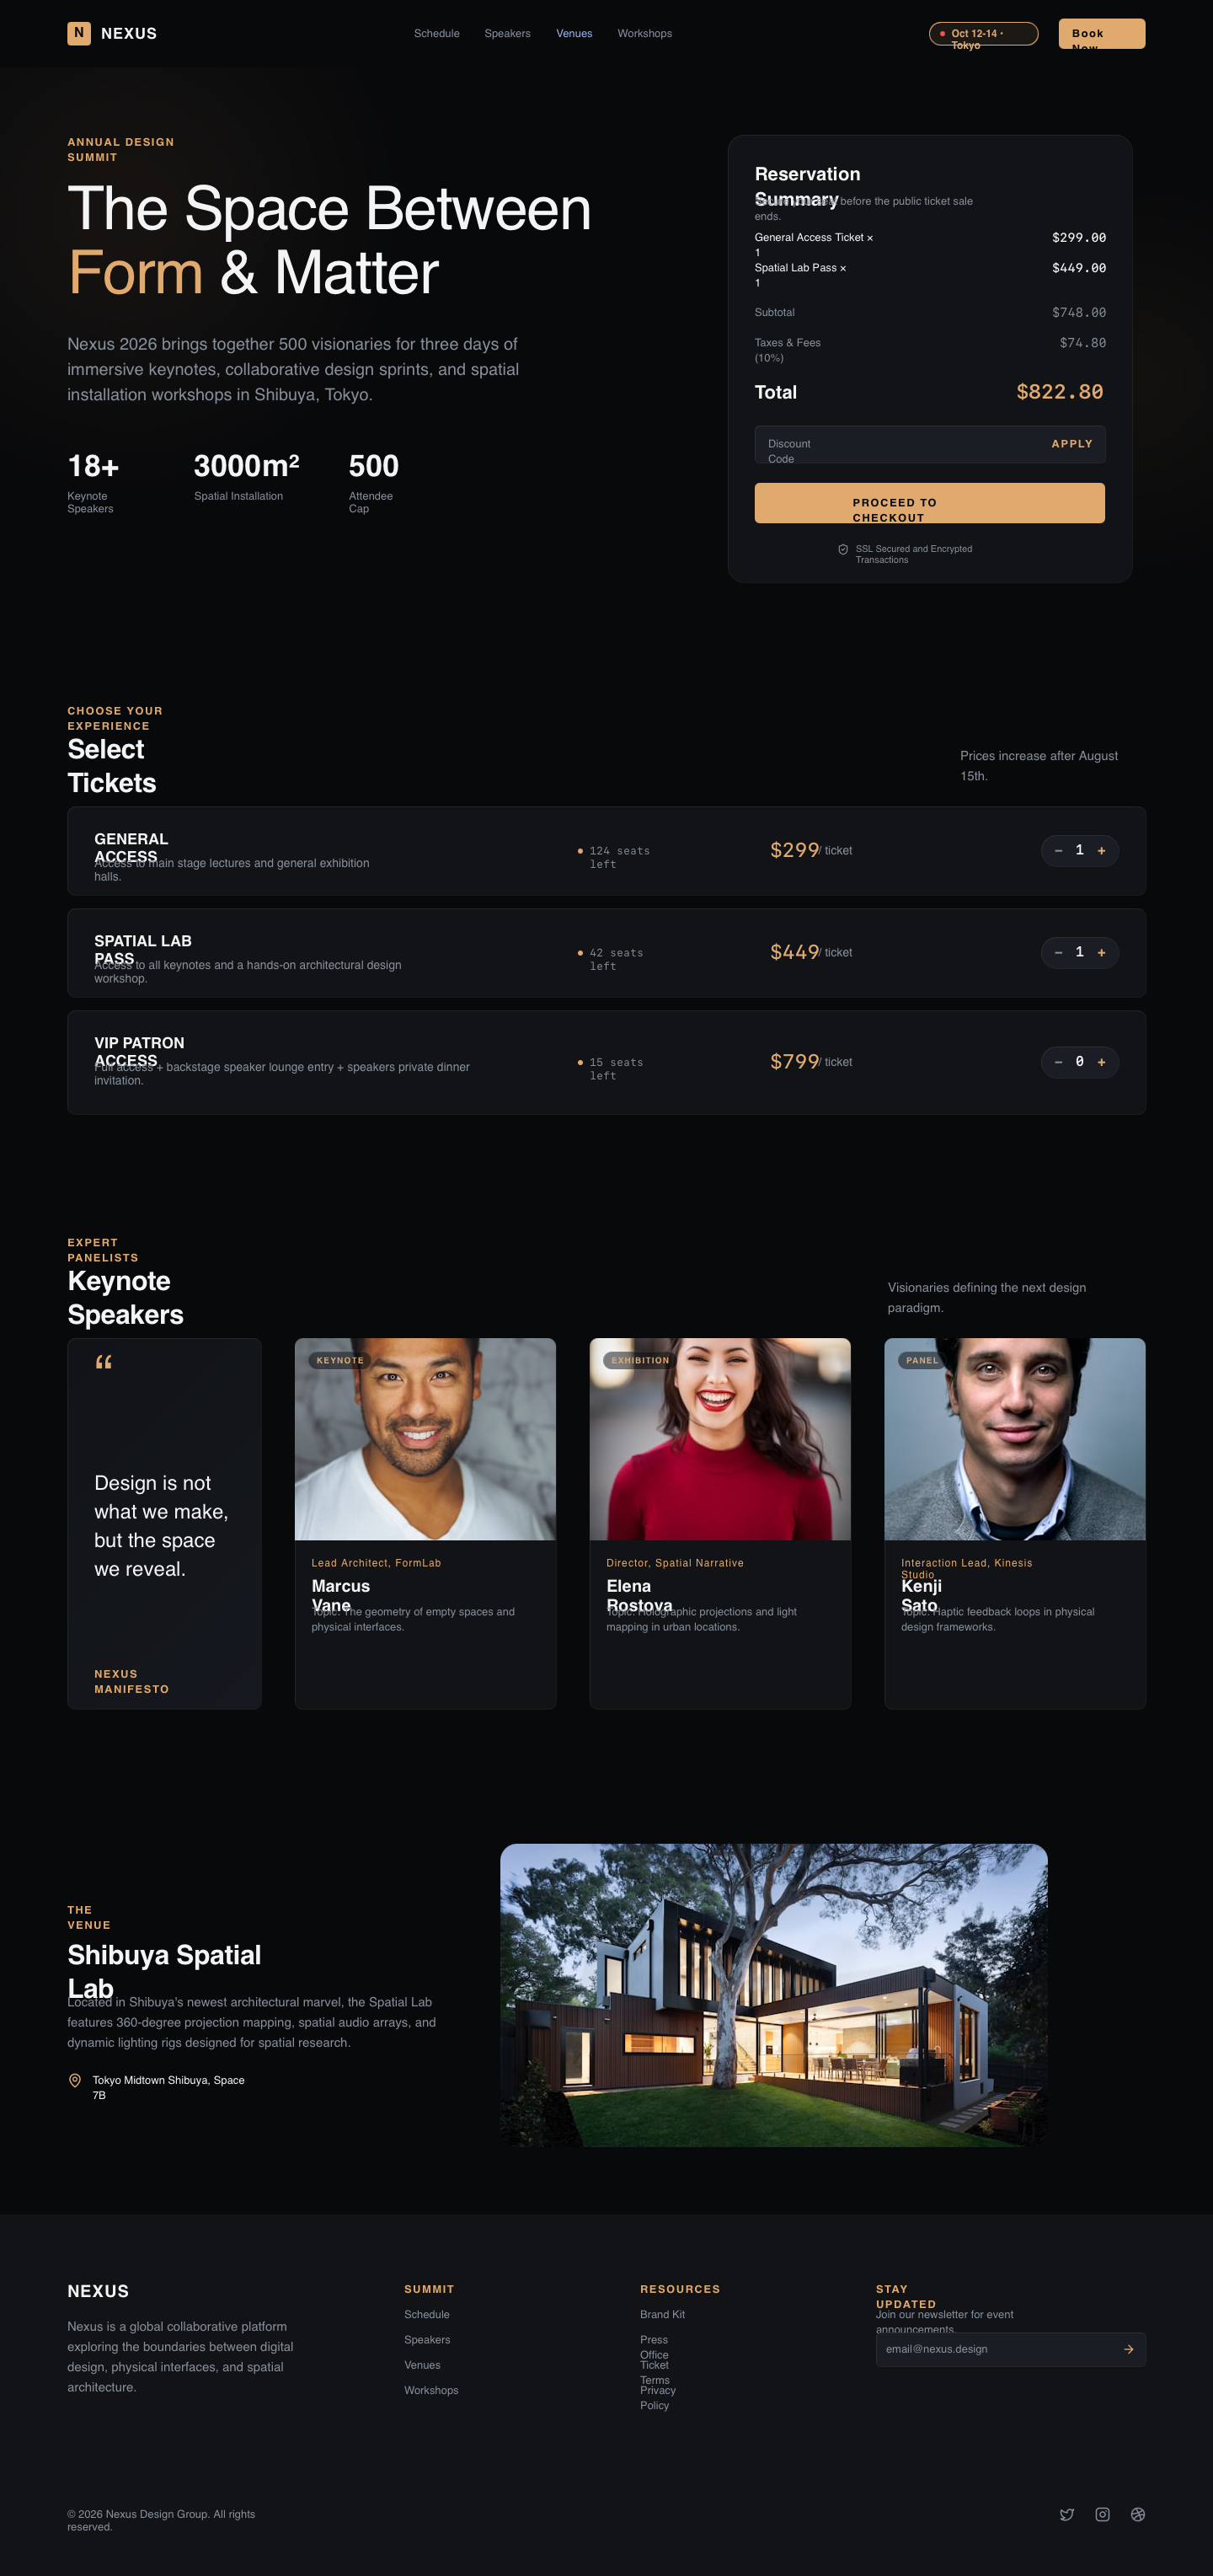
Task: Click the Tokyo Midtown Shibuya address text
Action: coord(168,2087)
